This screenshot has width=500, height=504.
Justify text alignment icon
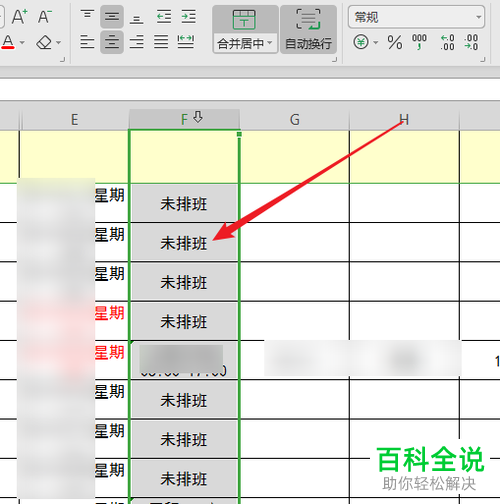pos(161,42)
